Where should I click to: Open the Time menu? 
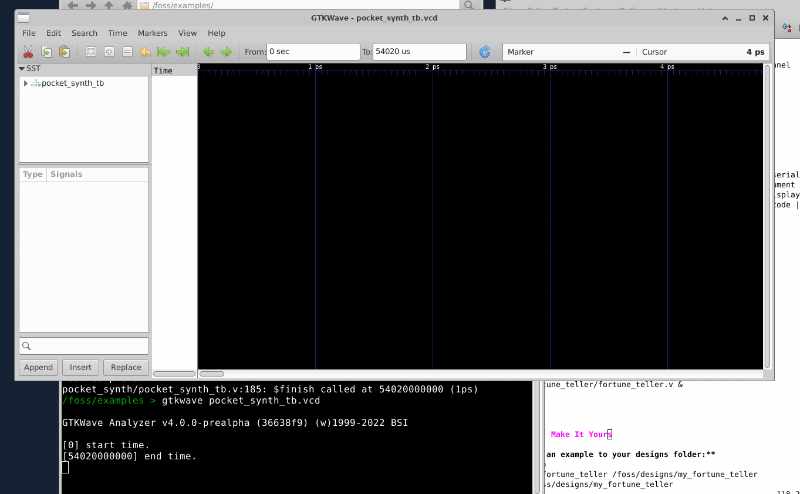pos(117,33)
